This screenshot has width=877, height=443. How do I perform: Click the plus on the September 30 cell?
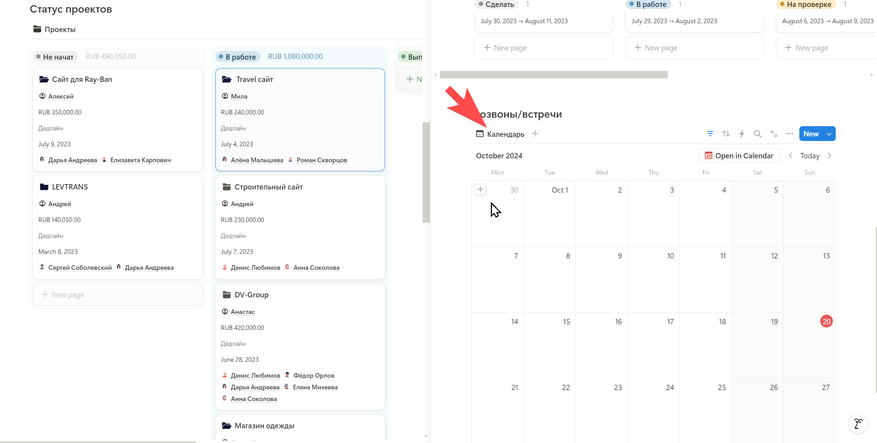(480, 189)
